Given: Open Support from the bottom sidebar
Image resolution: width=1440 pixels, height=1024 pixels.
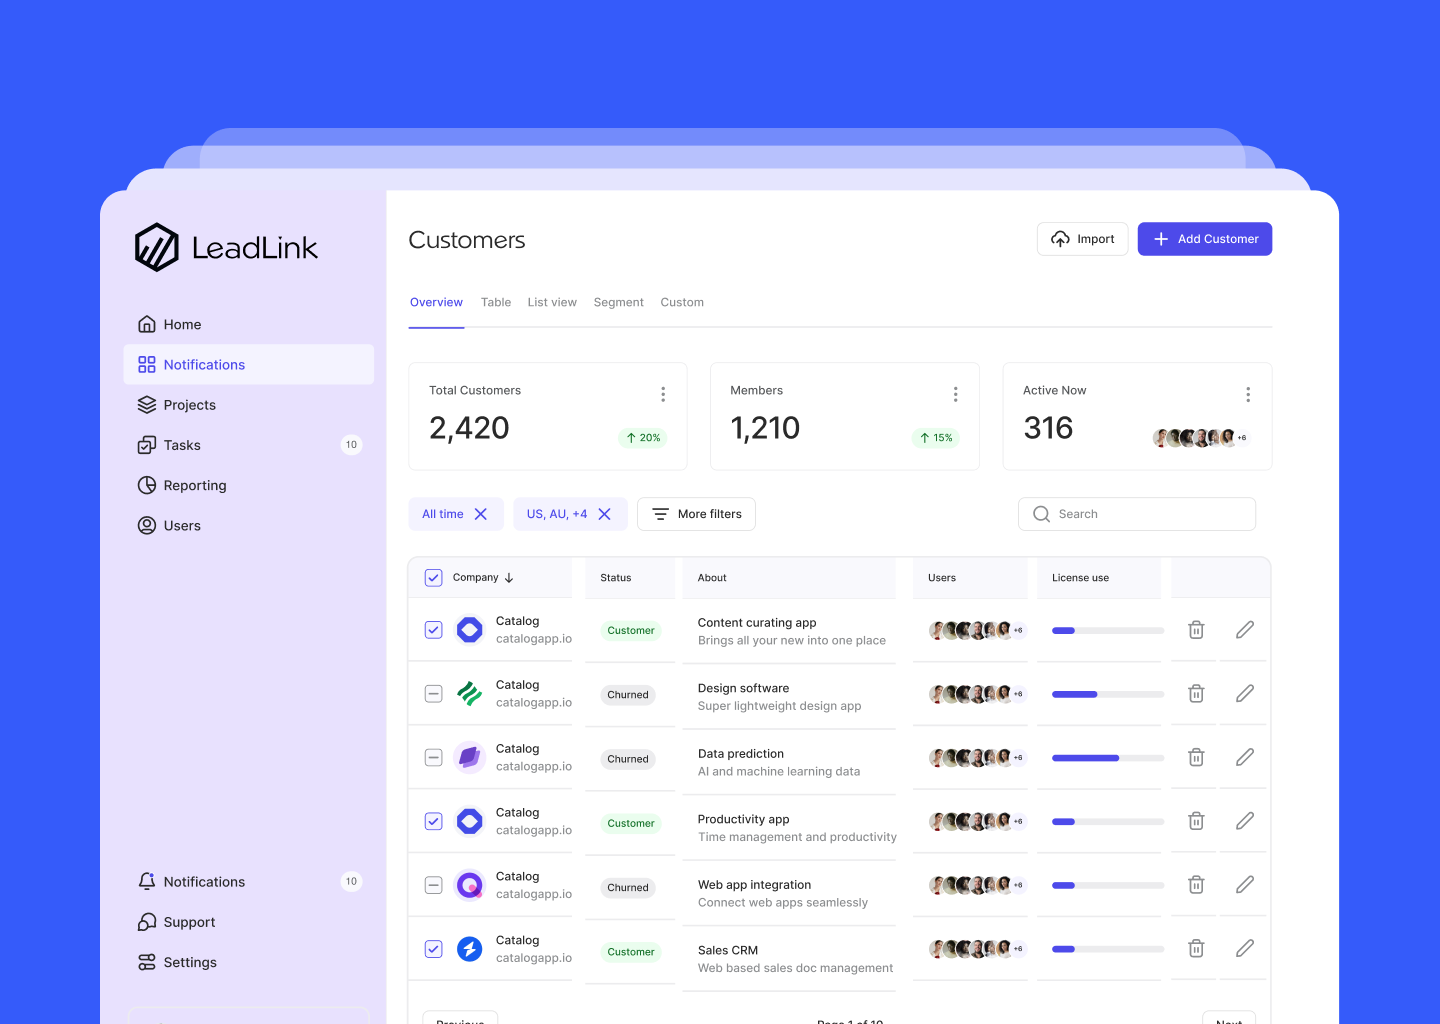Looking at the screenshot, I should pyautogui.click(x=189, y=921).
